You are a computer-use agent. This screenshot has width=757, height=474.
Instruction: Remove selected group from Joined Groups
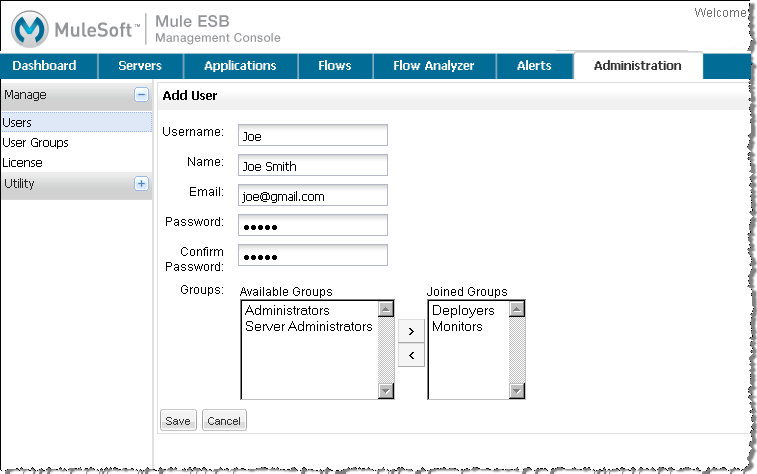[410, 354]
